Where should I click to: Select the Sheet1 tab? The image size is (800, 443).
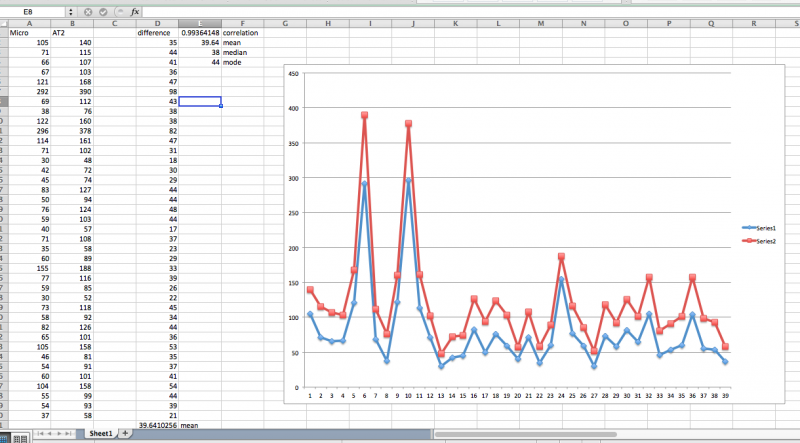[x=98, y=433]
